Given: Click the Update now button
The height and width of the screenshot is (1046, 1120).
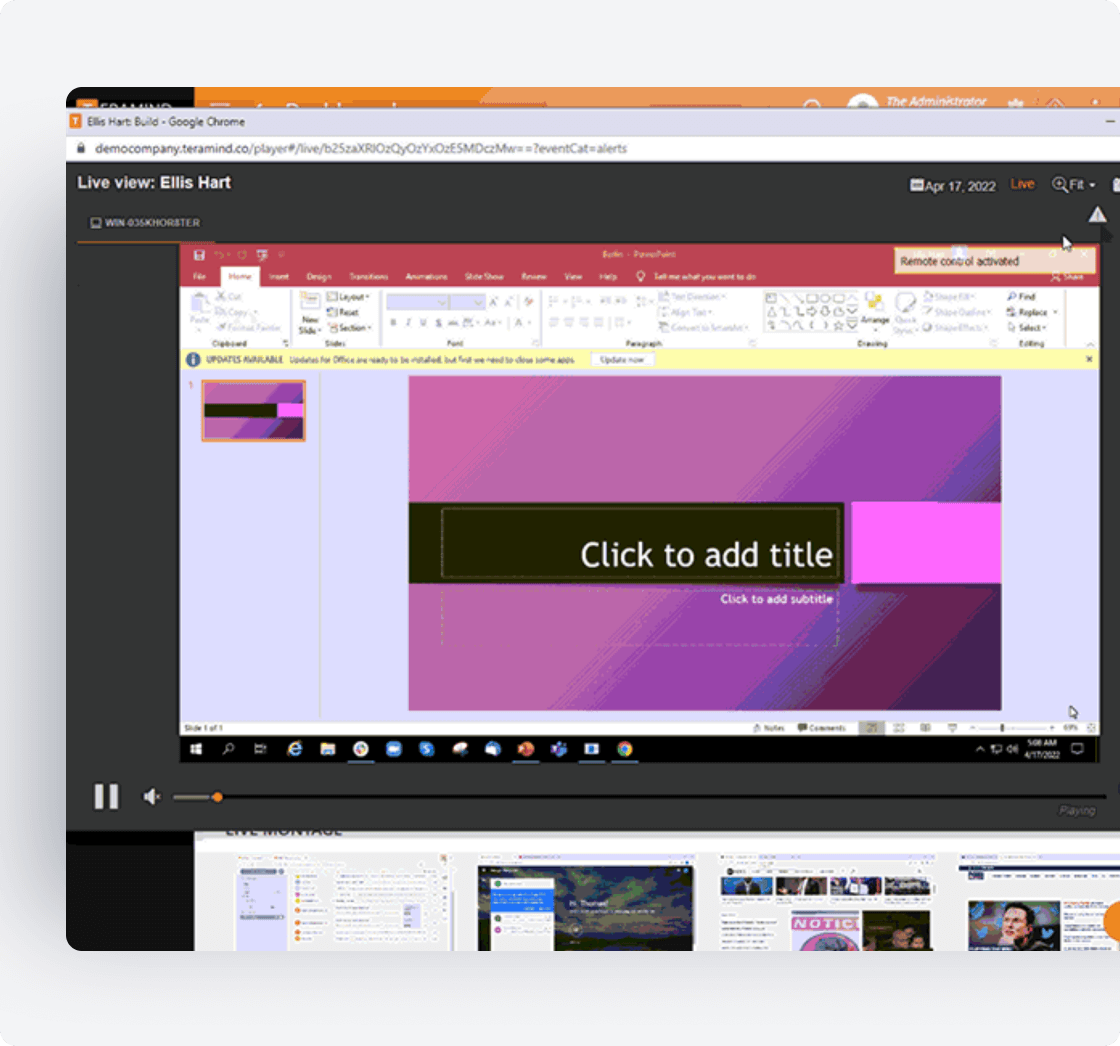Looking at the screenshot, I should [x=621, y=359].
